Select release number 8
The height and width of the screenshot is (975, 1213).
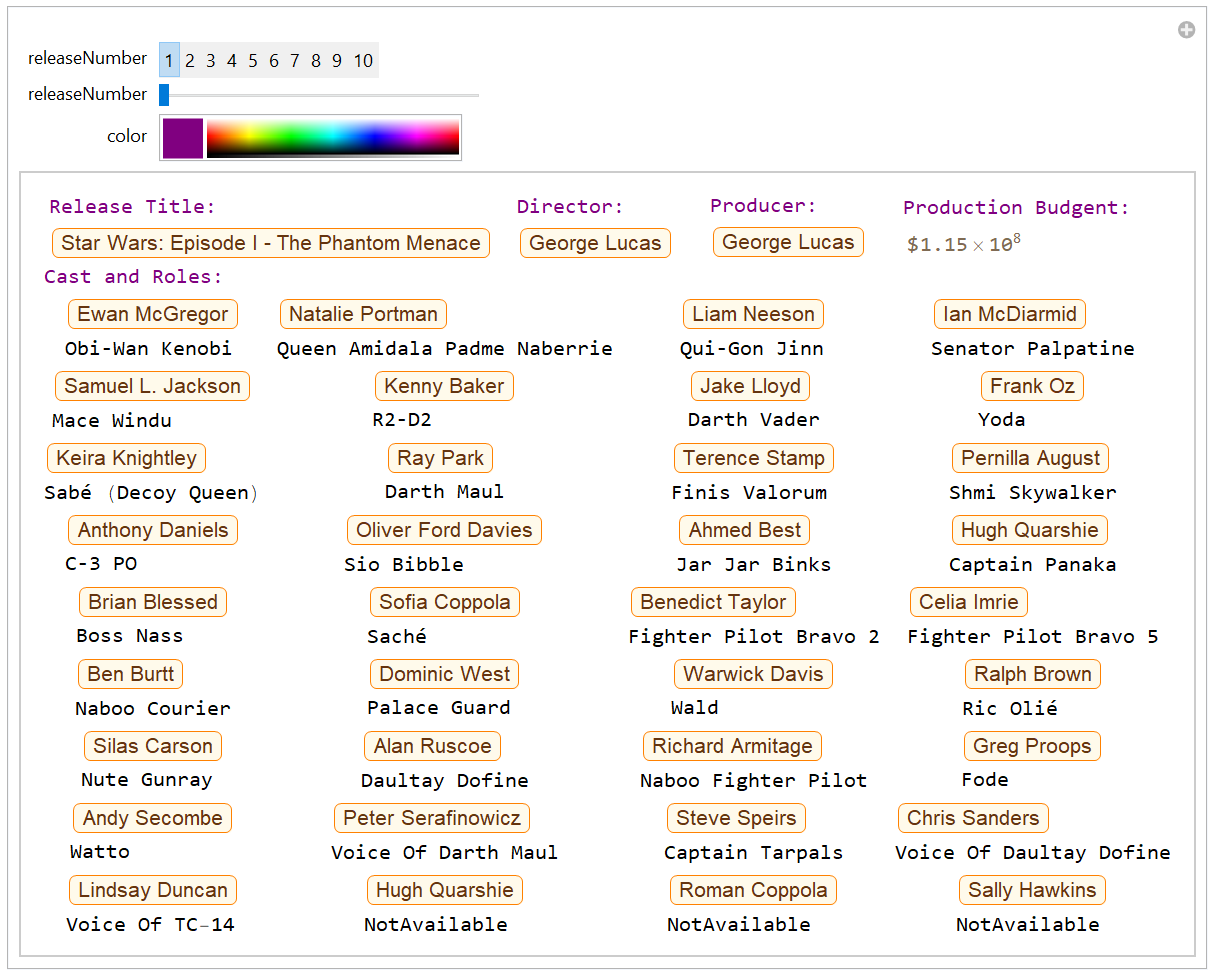(316, 60)
